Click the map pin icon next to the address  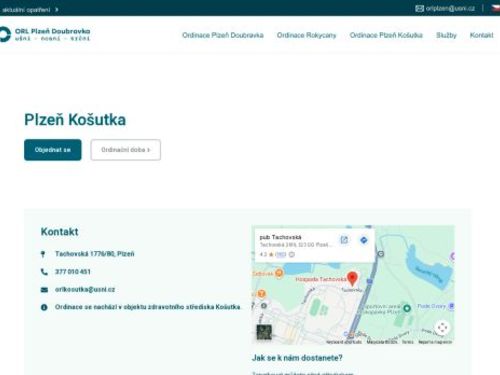(x=43, y=254)
